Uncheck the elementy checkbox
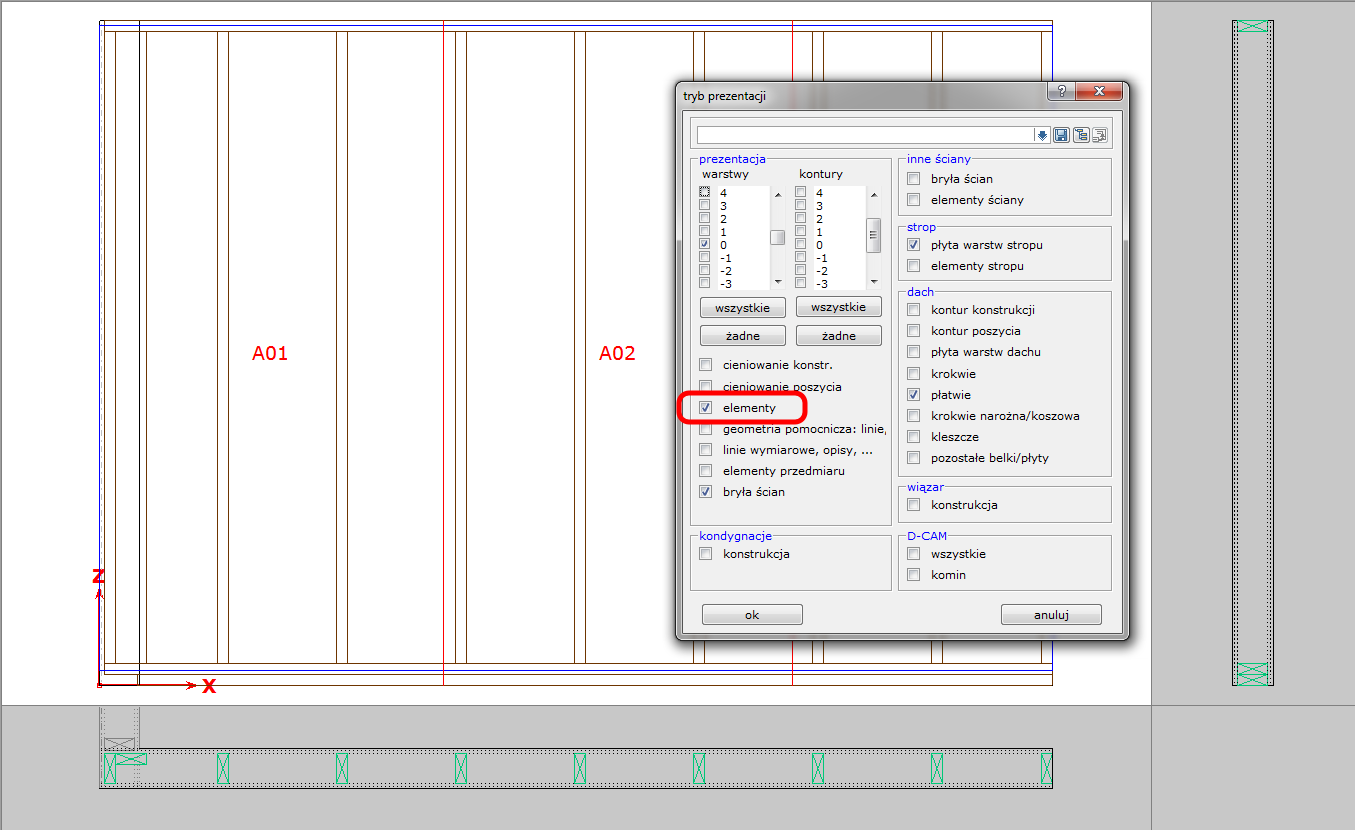Viewport: 1356px width, 831px height. pos(706,408)
